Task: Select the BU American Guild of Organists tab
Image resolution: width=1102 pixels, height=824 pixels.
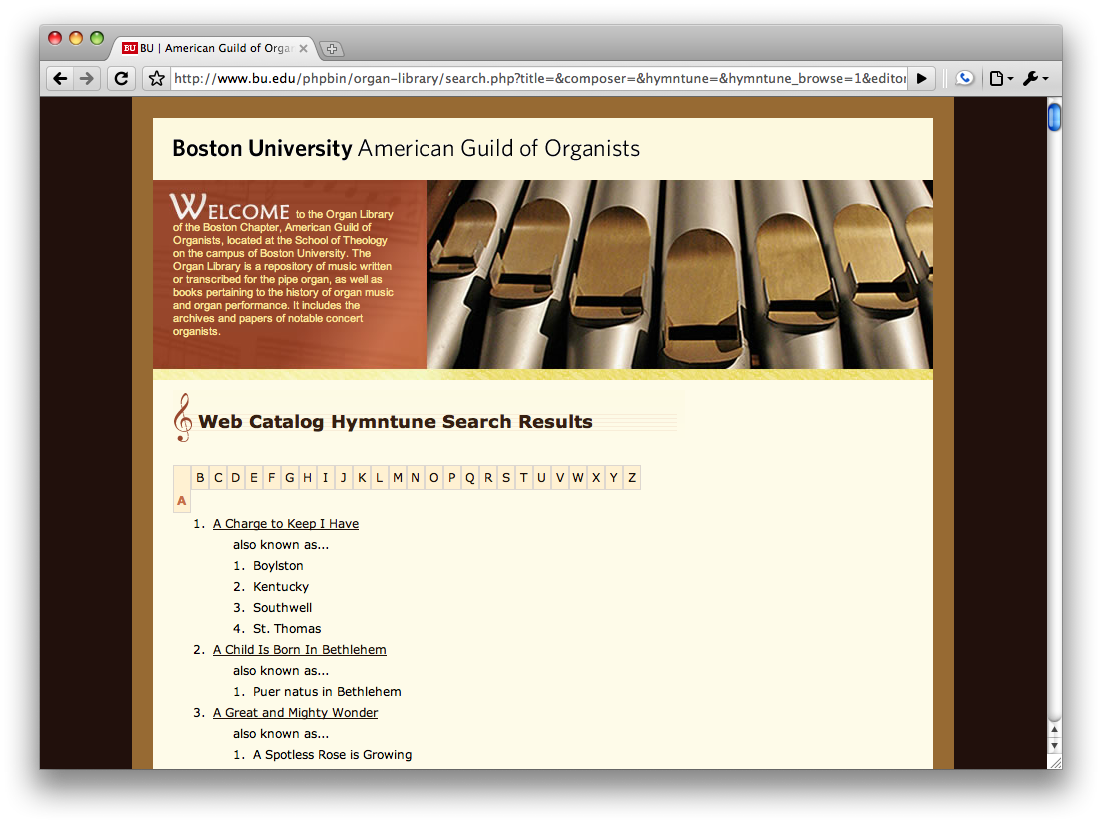Action: coord(214,48)
